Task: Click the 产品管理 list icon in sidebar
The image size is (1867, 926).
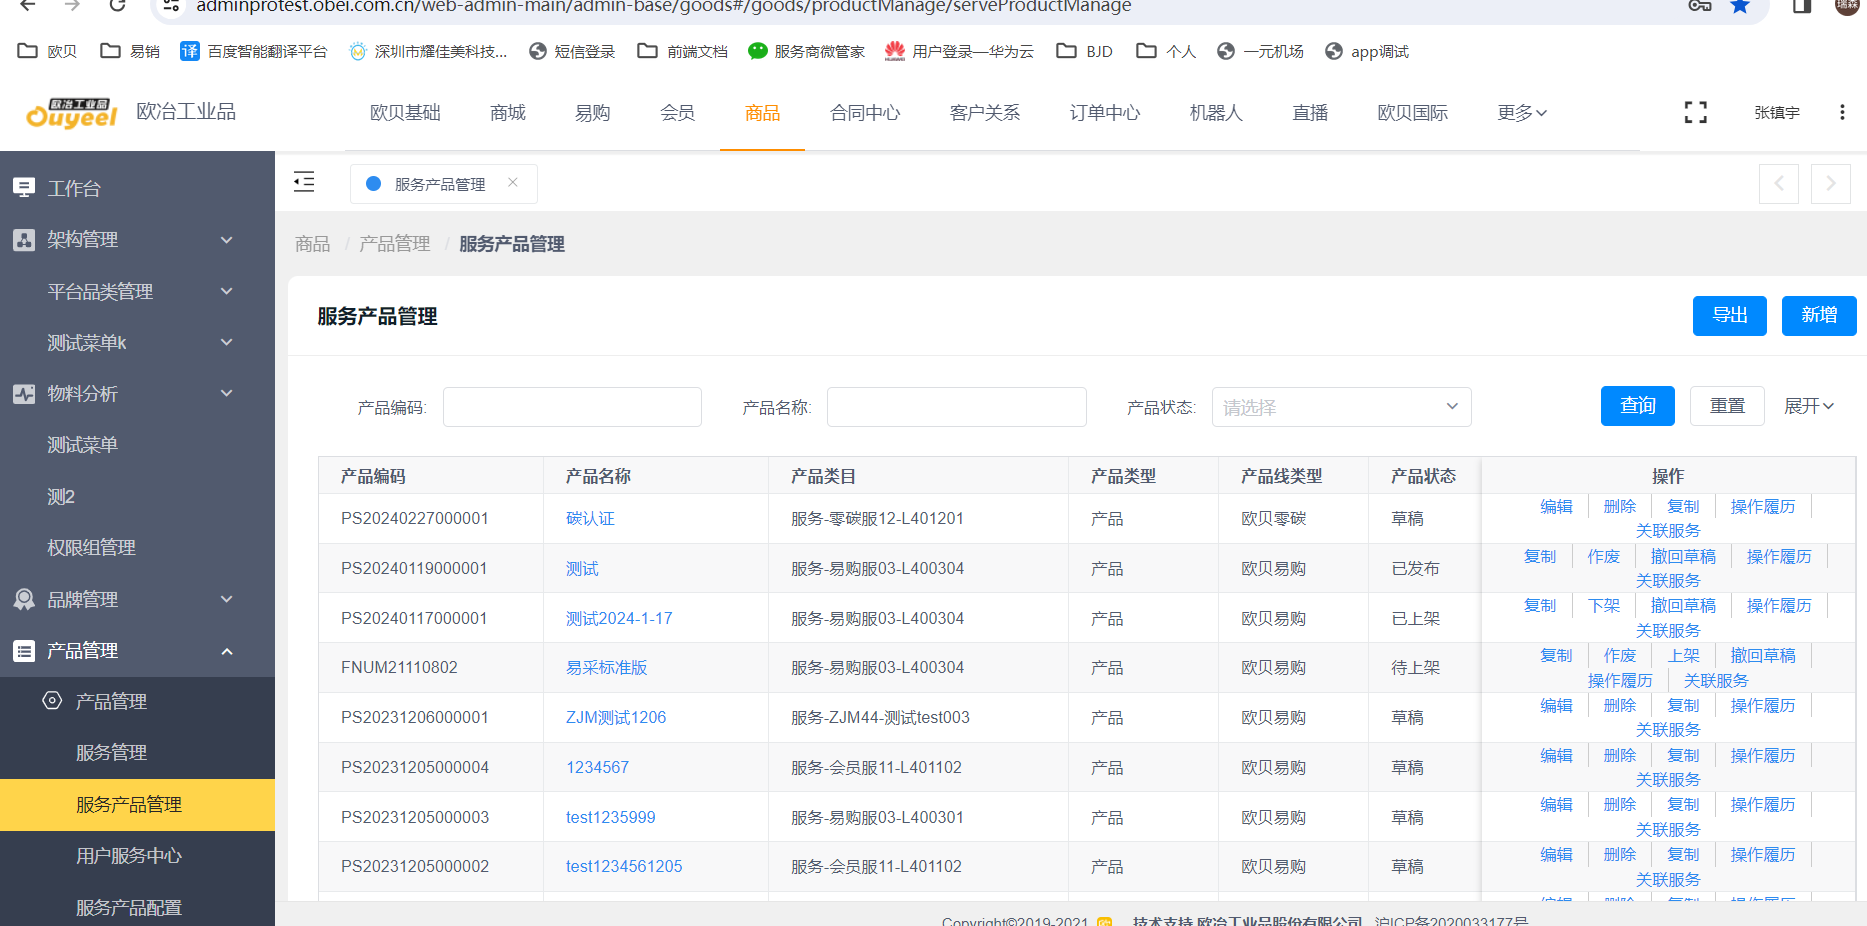Action: [24, 651]
